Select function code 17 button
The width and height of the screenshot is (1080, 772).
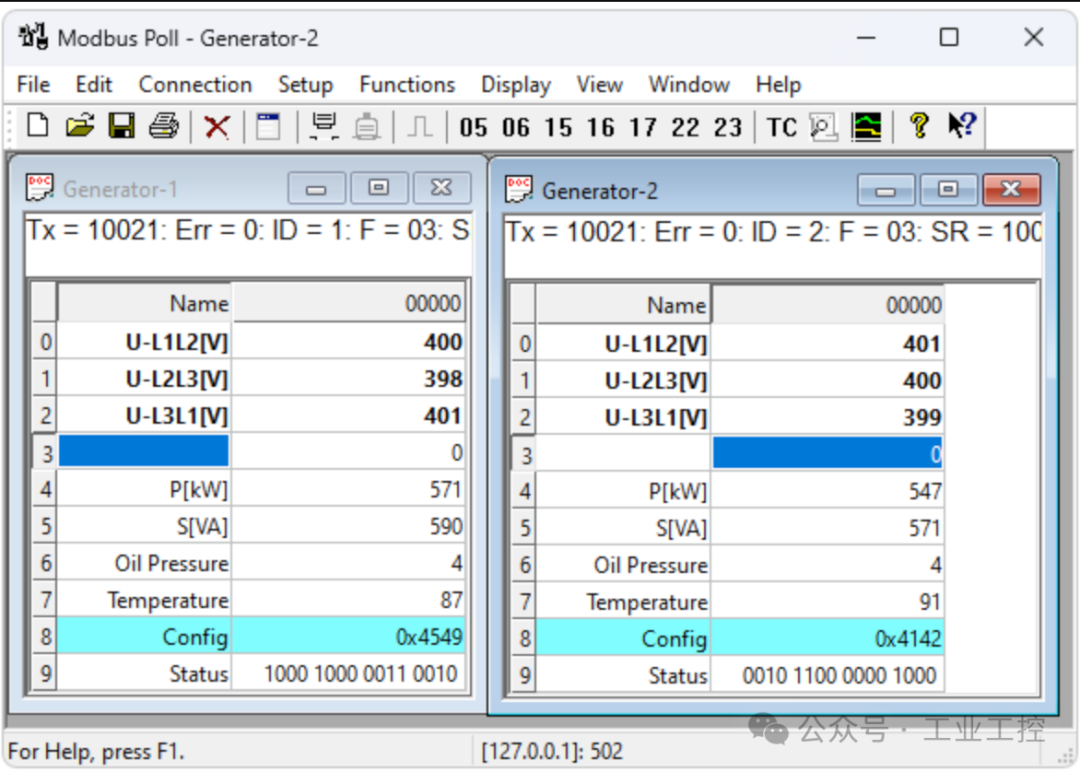tap(643, 127)
